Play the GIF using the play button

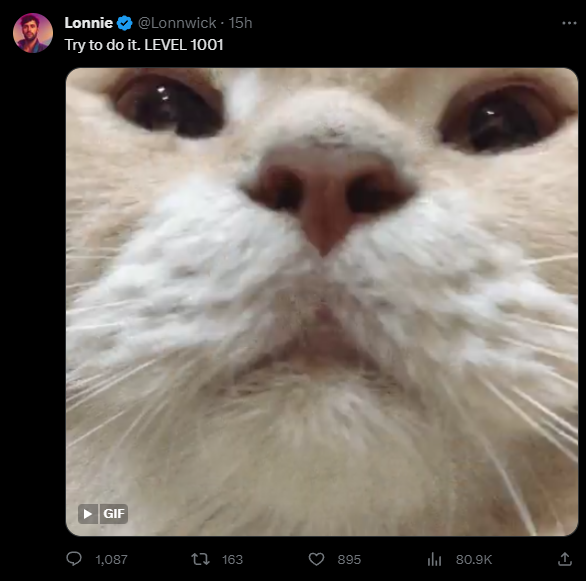(88, 514)
